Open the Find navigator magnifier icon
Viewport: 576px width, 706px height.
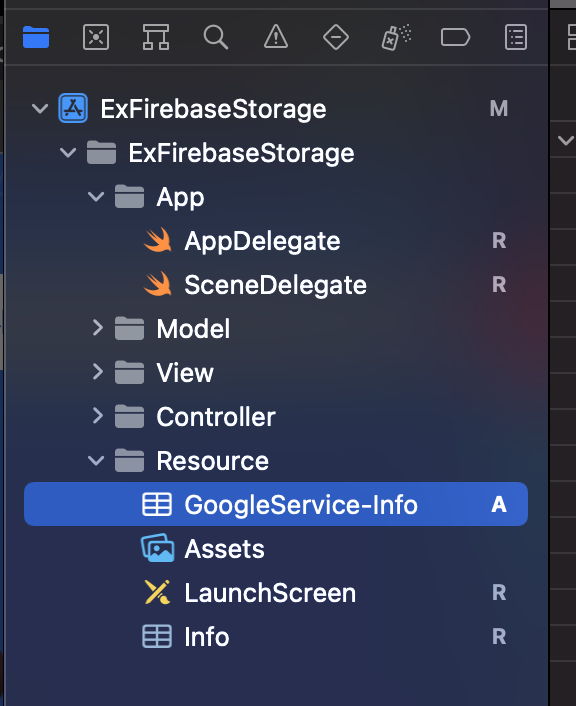click(x=216, y=37)
